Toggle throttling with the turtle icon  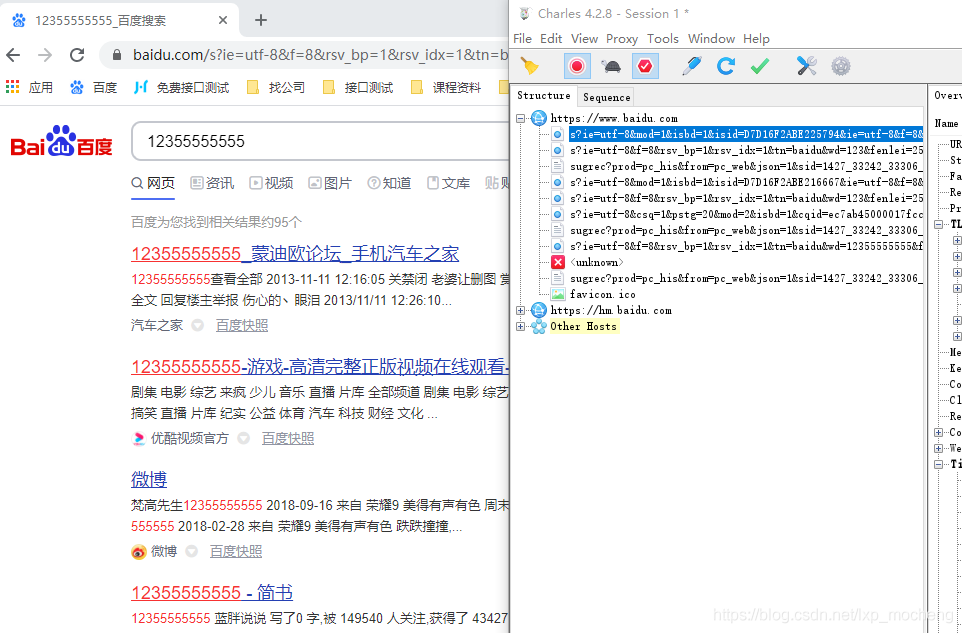coord(611,66)
